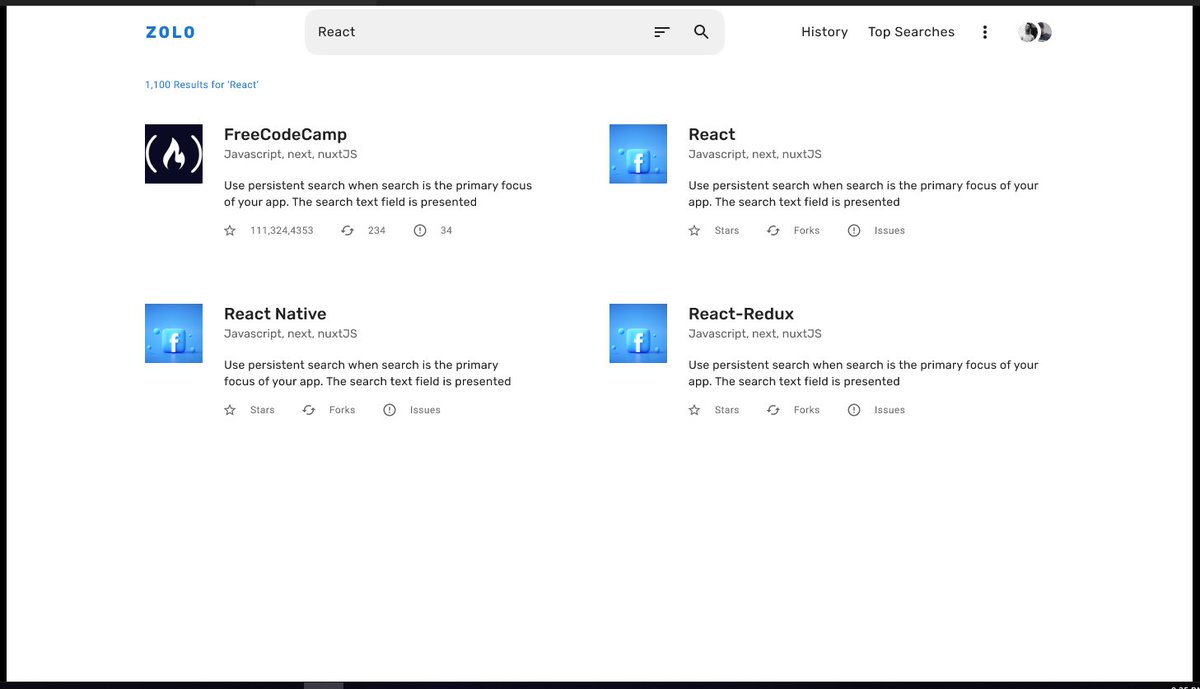Click 'Stars' label in React Native card
Image resolution: width=1200 pixels, height=689 pixels.
tap(263, 410)
